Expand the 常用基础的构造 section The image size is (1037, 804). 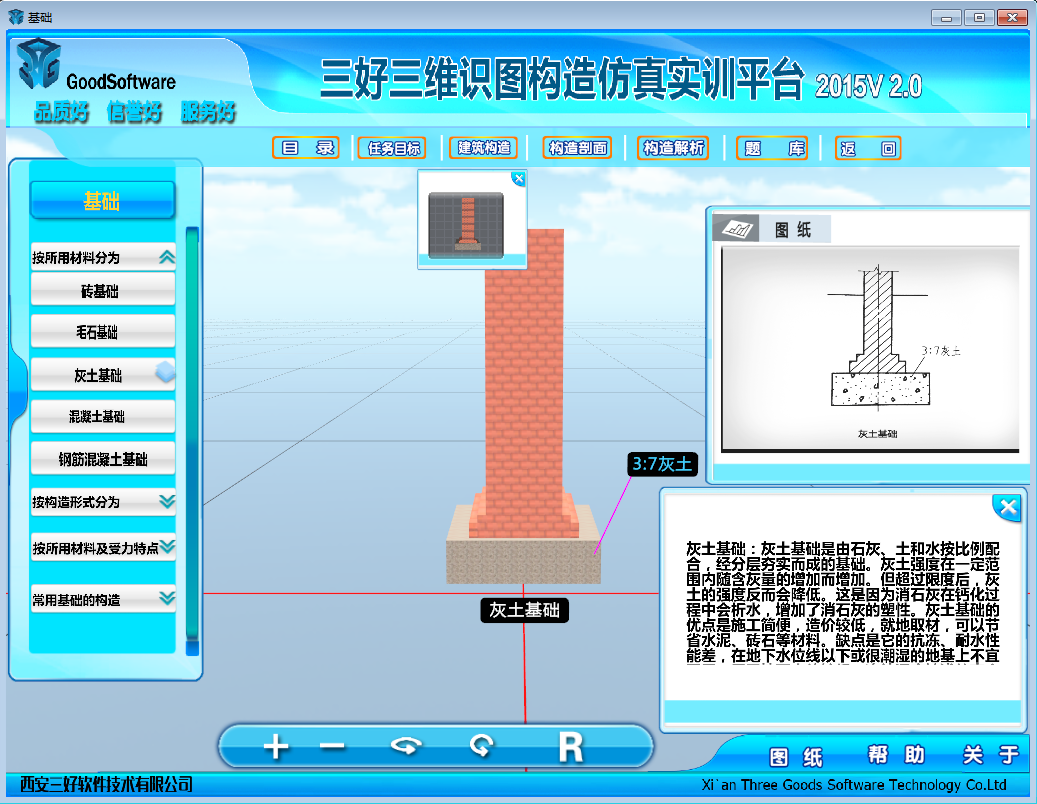point(167,599)
